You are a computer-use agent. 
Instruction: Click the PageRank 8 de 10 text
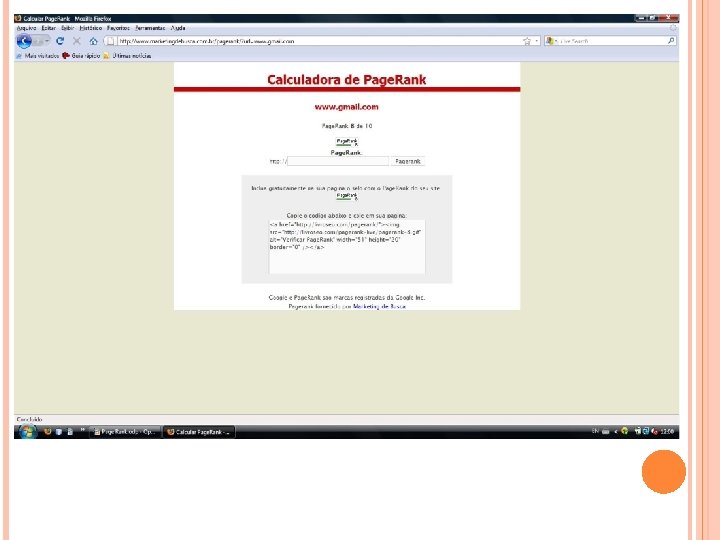point(347,126)
